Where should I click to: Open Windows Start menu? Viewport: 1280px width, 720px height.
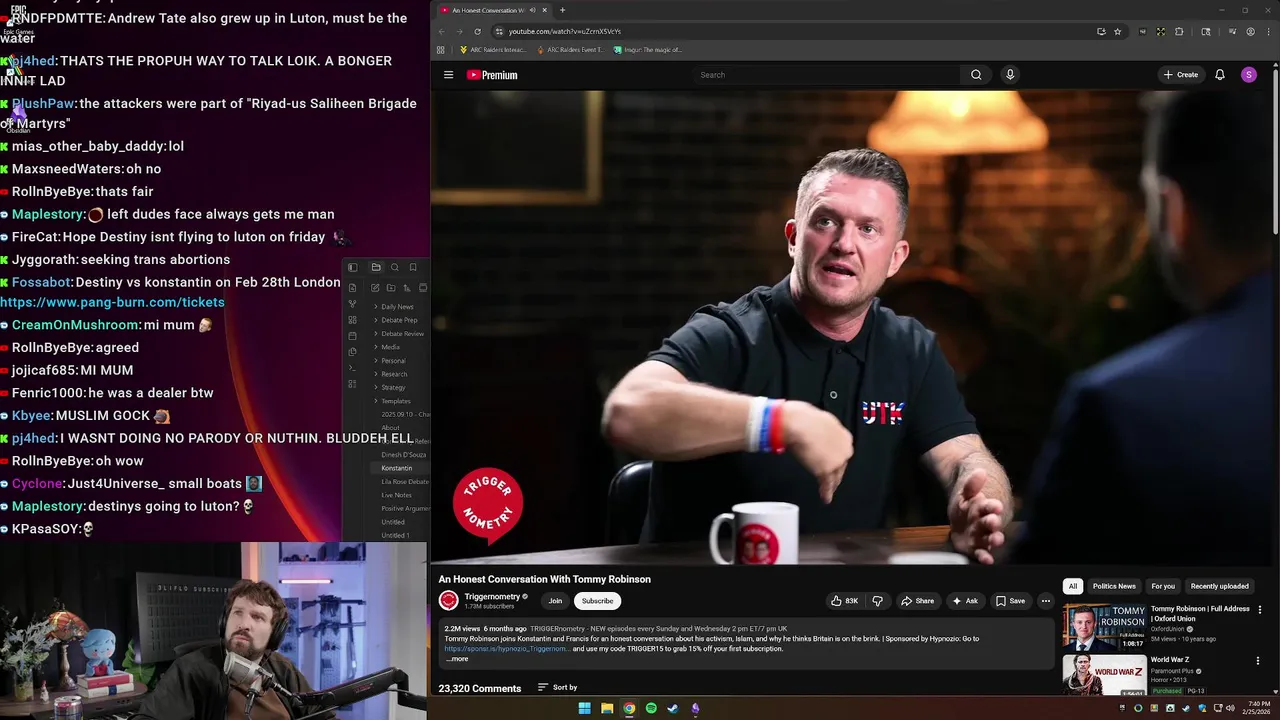point(585,708)
